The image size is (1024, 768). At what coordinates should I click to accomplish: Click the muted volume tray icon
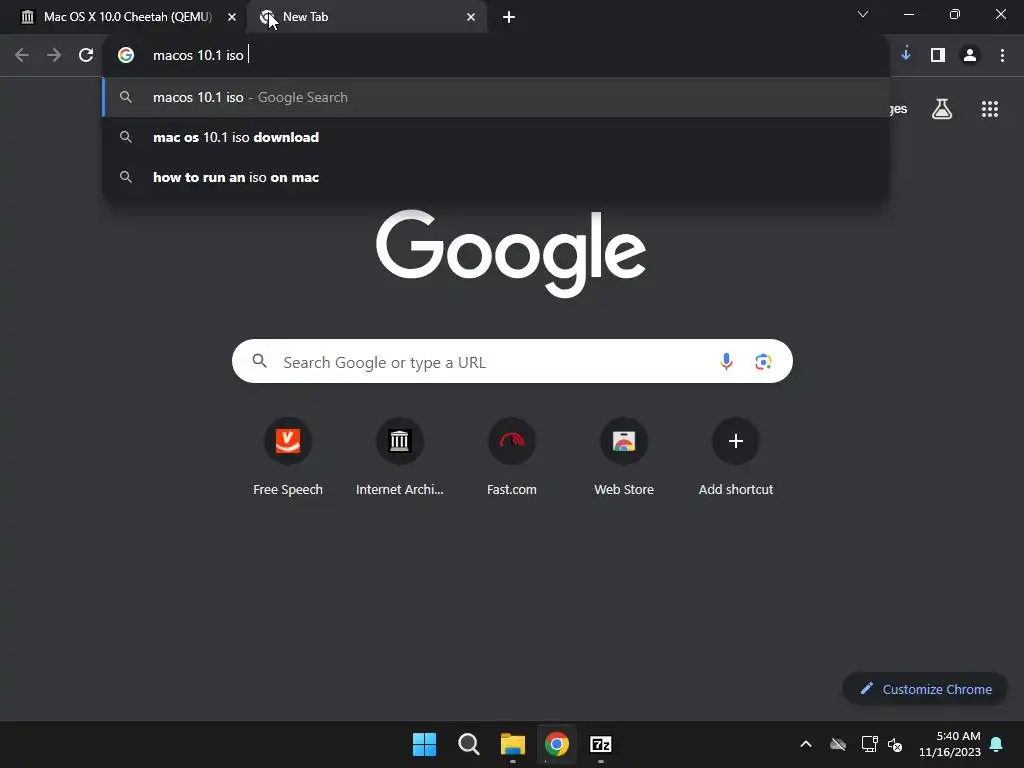click(895, 744)
